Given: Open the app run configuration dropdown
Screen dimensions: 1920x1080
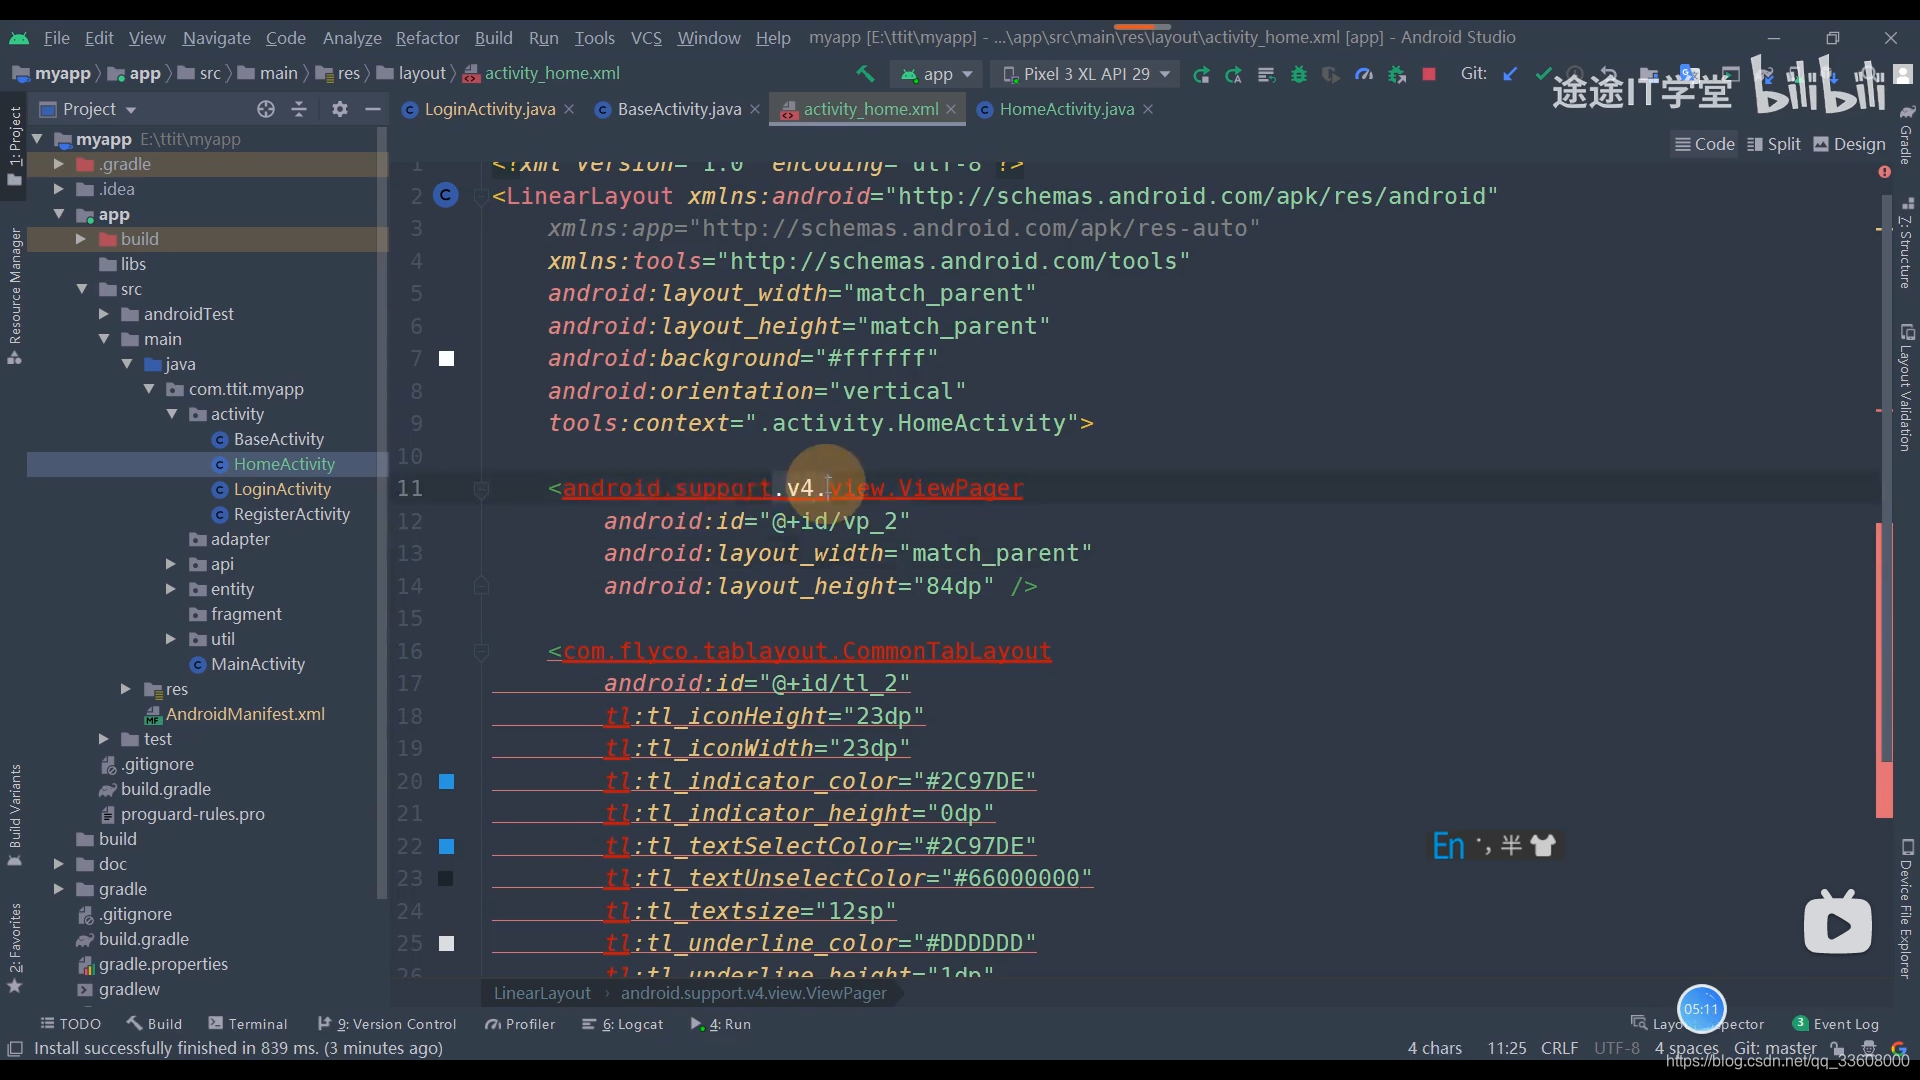Looking at the screenshot, I should tap(937, 74).
